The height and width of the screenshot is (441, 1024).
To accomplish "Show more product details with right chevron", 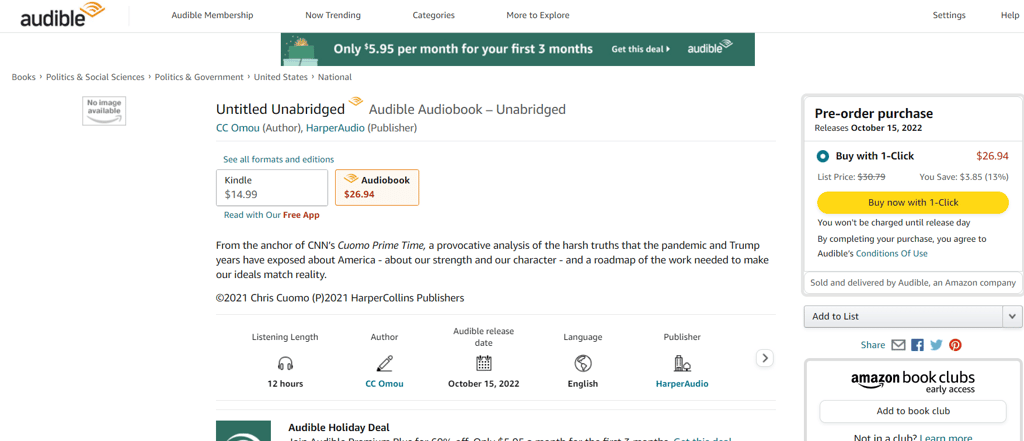I will [x=765, y=358].
